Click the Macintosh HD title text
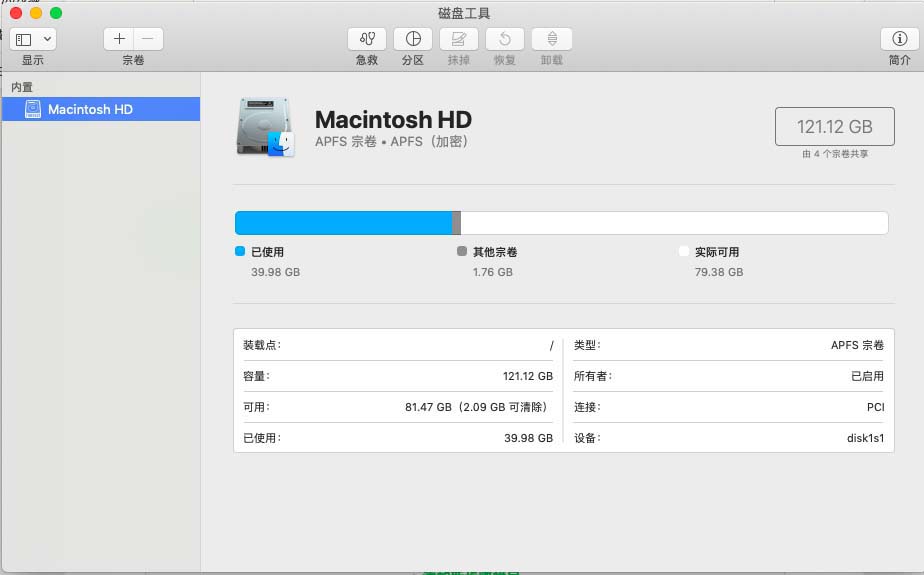Viewport: 924px width, 575px height. pos(393,120)
